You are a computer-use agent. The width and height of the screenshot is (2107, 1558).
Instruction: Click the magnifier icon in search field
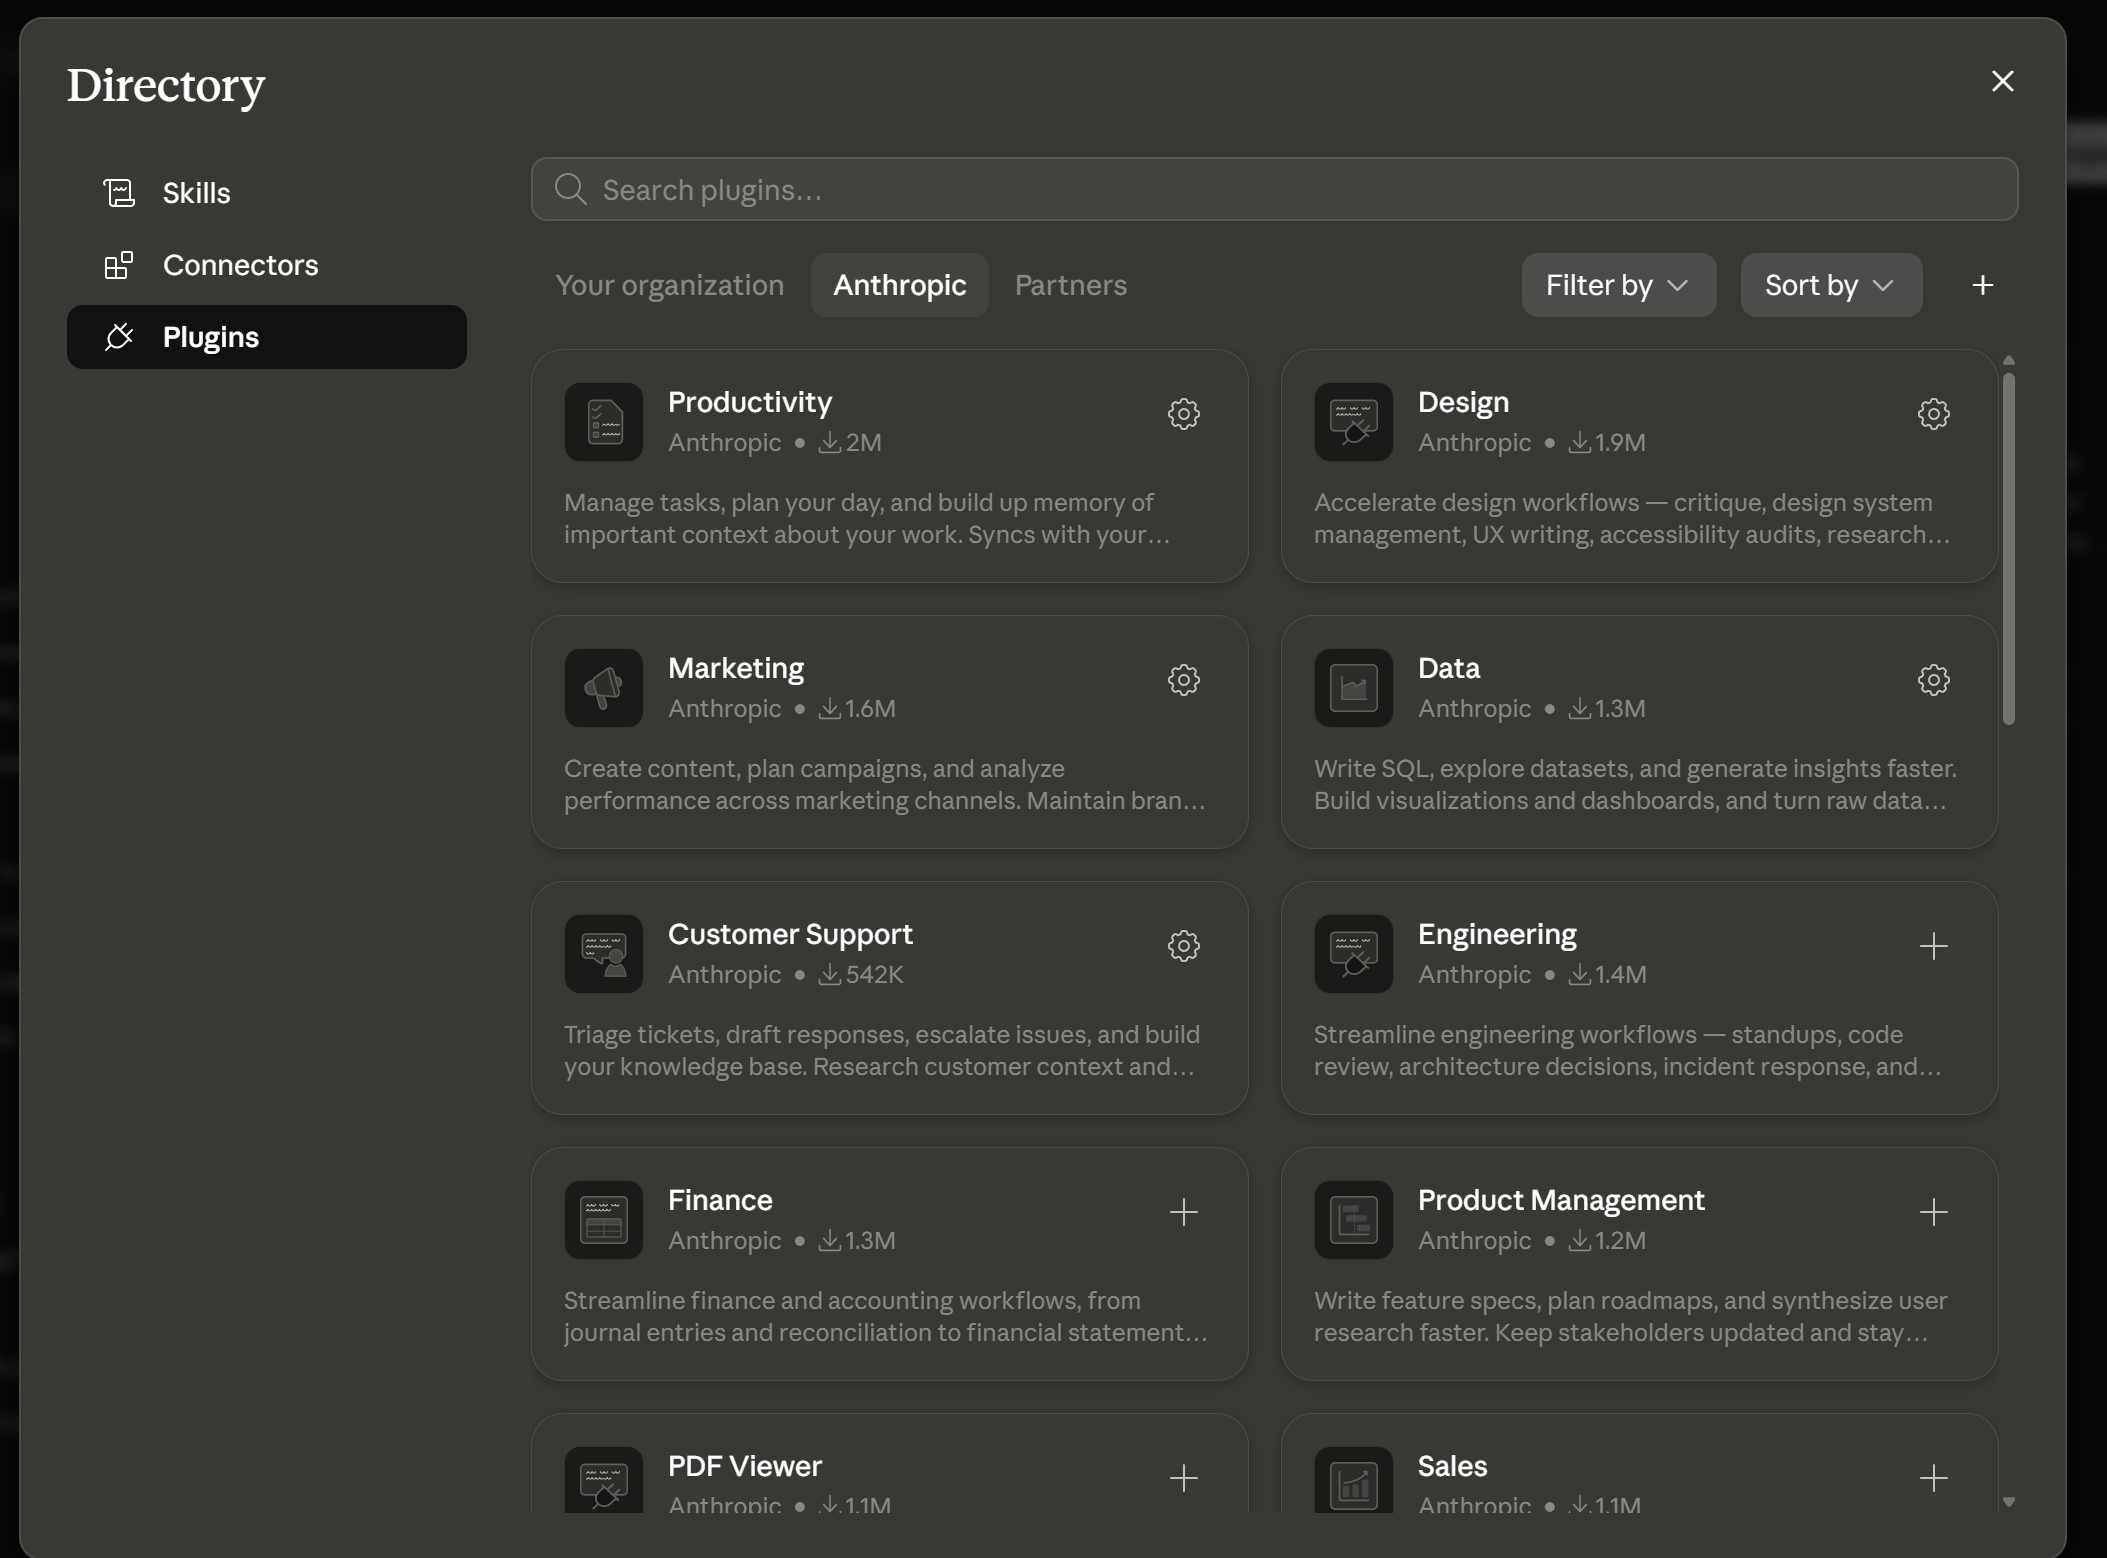tap(570, 189)
